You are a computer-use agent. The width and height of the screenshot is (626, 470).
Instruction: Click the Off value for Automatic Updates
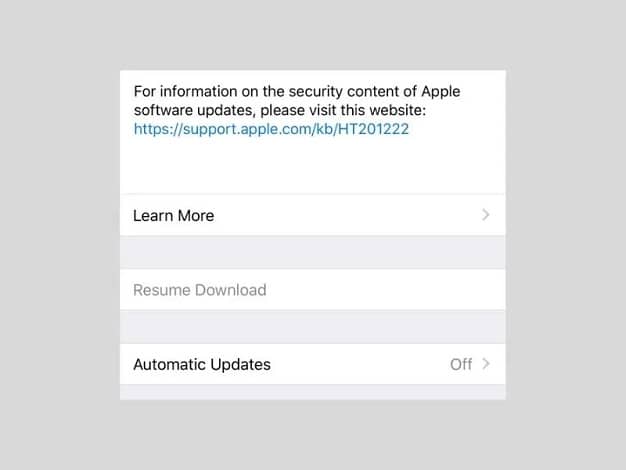[461, 364]
